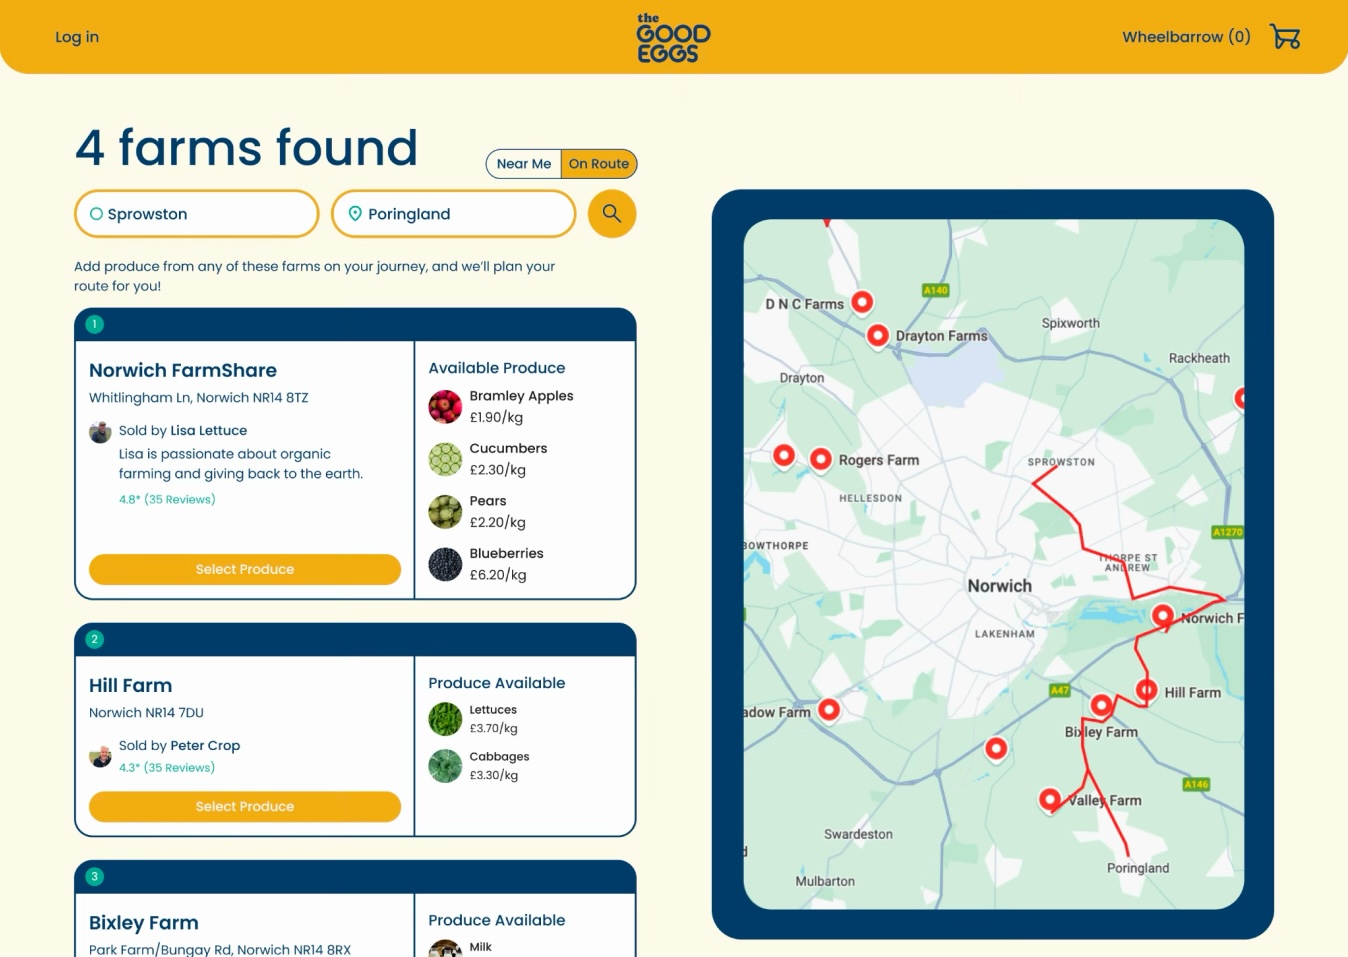Click The Good Eggs logo
This screenshot has width=1348, height=957.
click(x=673, y=38)
